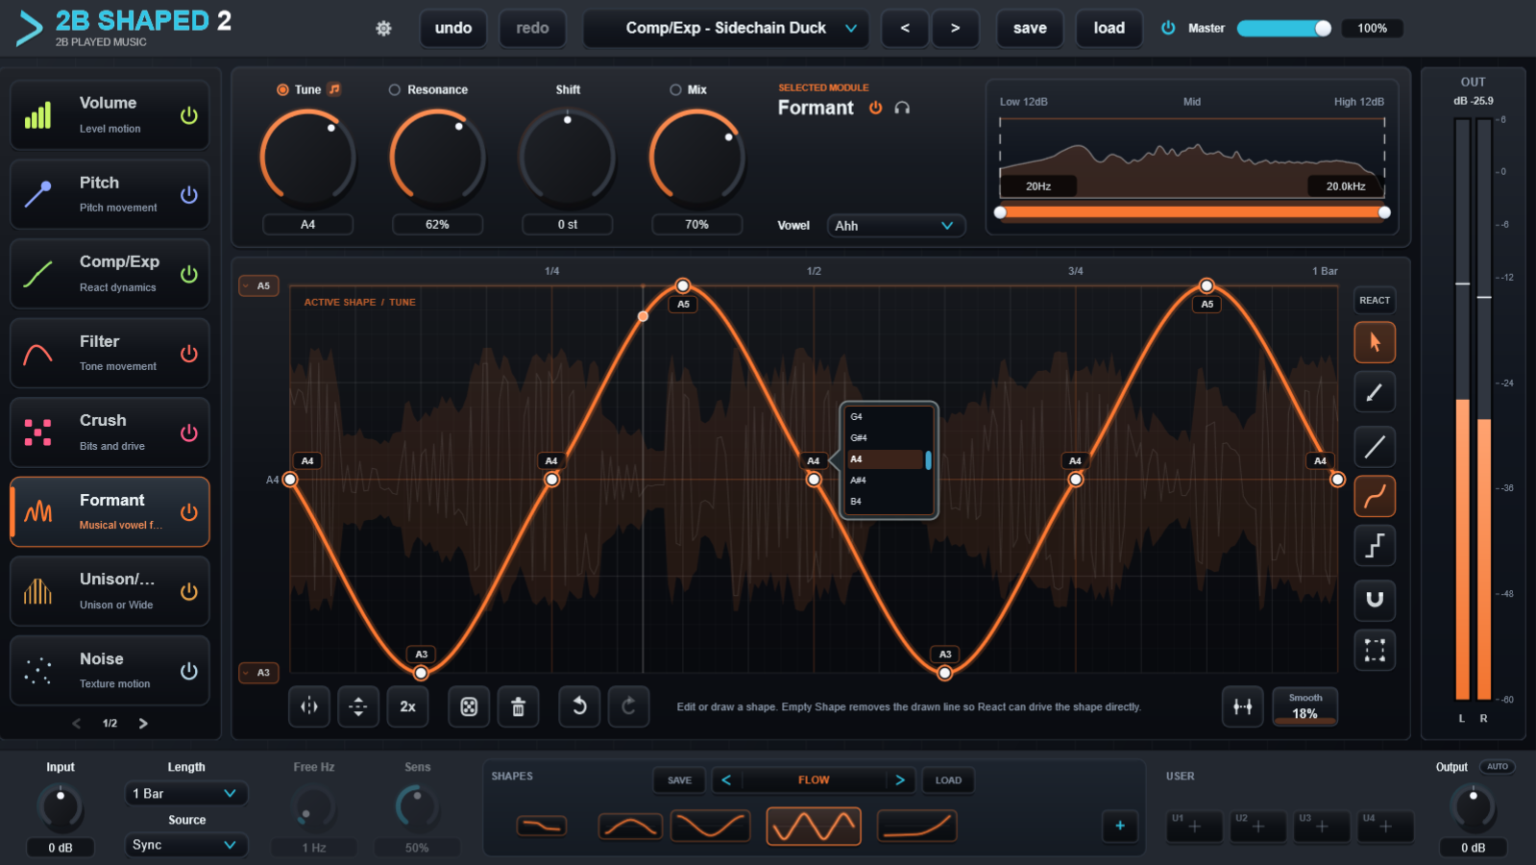
Task: Switch the Filter module power
Action: tap(189, 354)
